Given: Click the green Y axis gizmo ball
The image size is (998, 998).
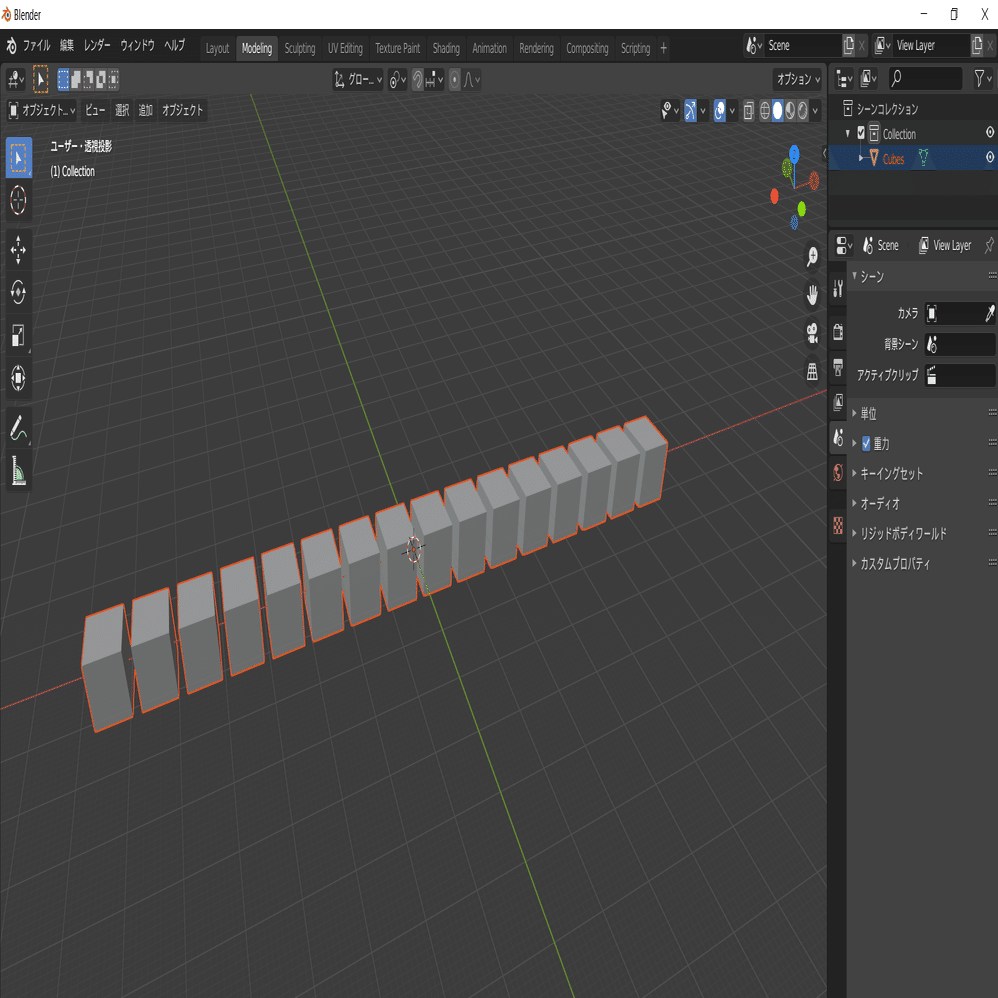Looking at the screenshot, I should point(801,208).
